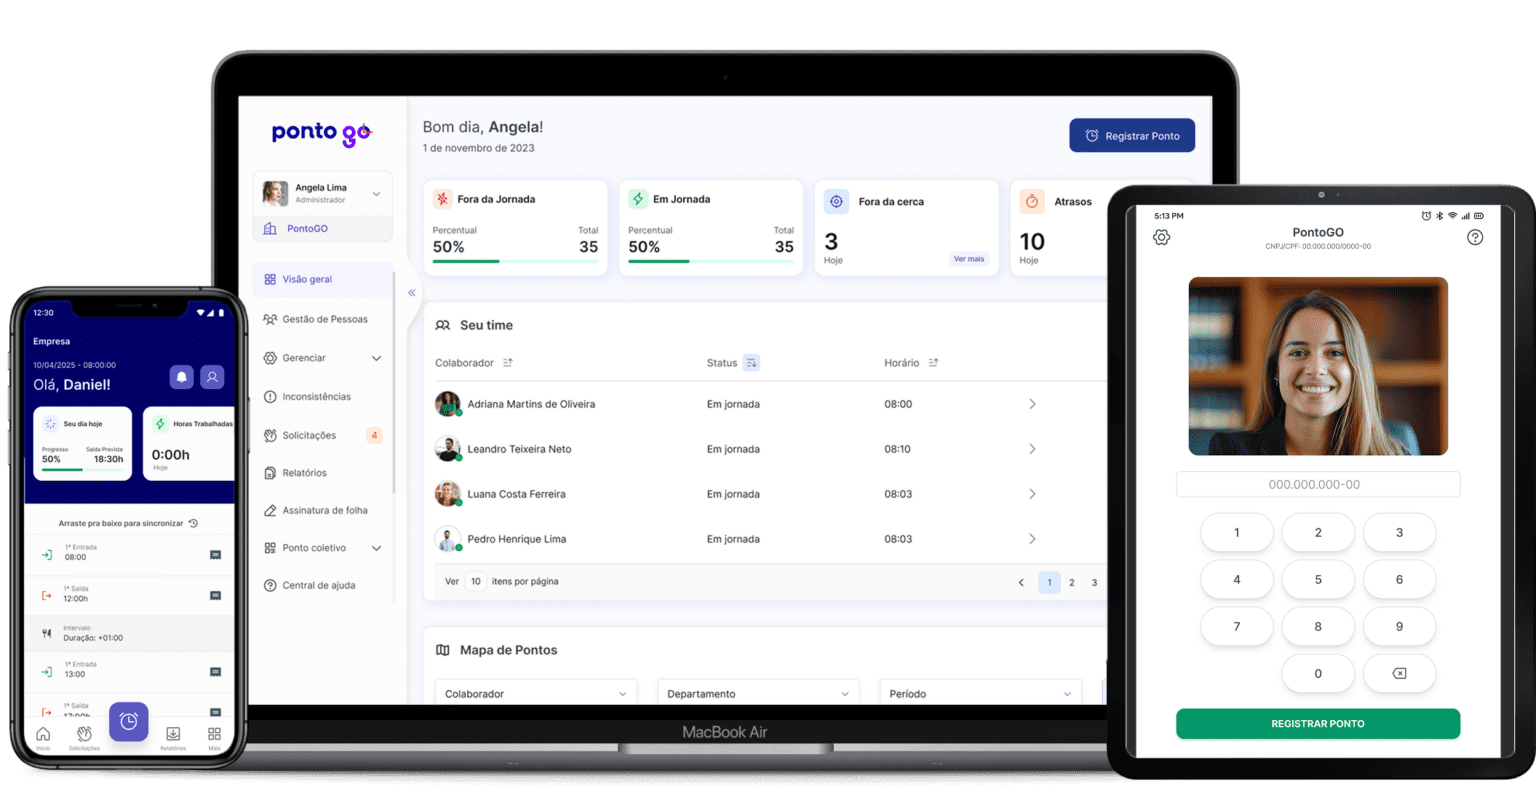This screenshot has width=1536, height=792.
Task: Tap the notification bell on the phone
Action: click(181, 377)
